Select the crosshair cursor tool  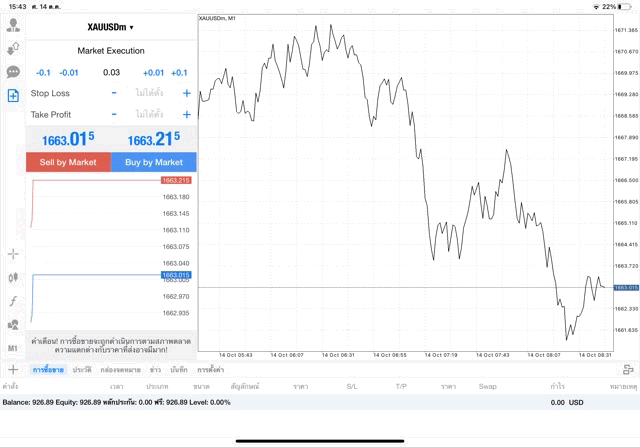[x=14, y=254]
